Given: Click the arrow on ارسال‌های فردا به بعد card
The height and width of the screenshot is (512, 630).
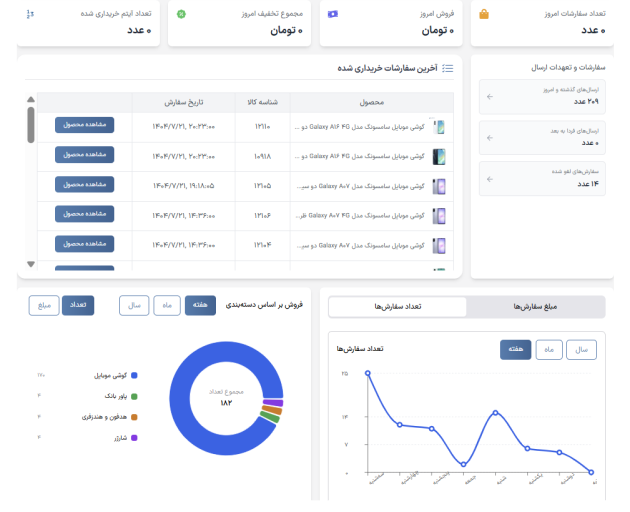Looking at the screenshot, I should (489, 139).
